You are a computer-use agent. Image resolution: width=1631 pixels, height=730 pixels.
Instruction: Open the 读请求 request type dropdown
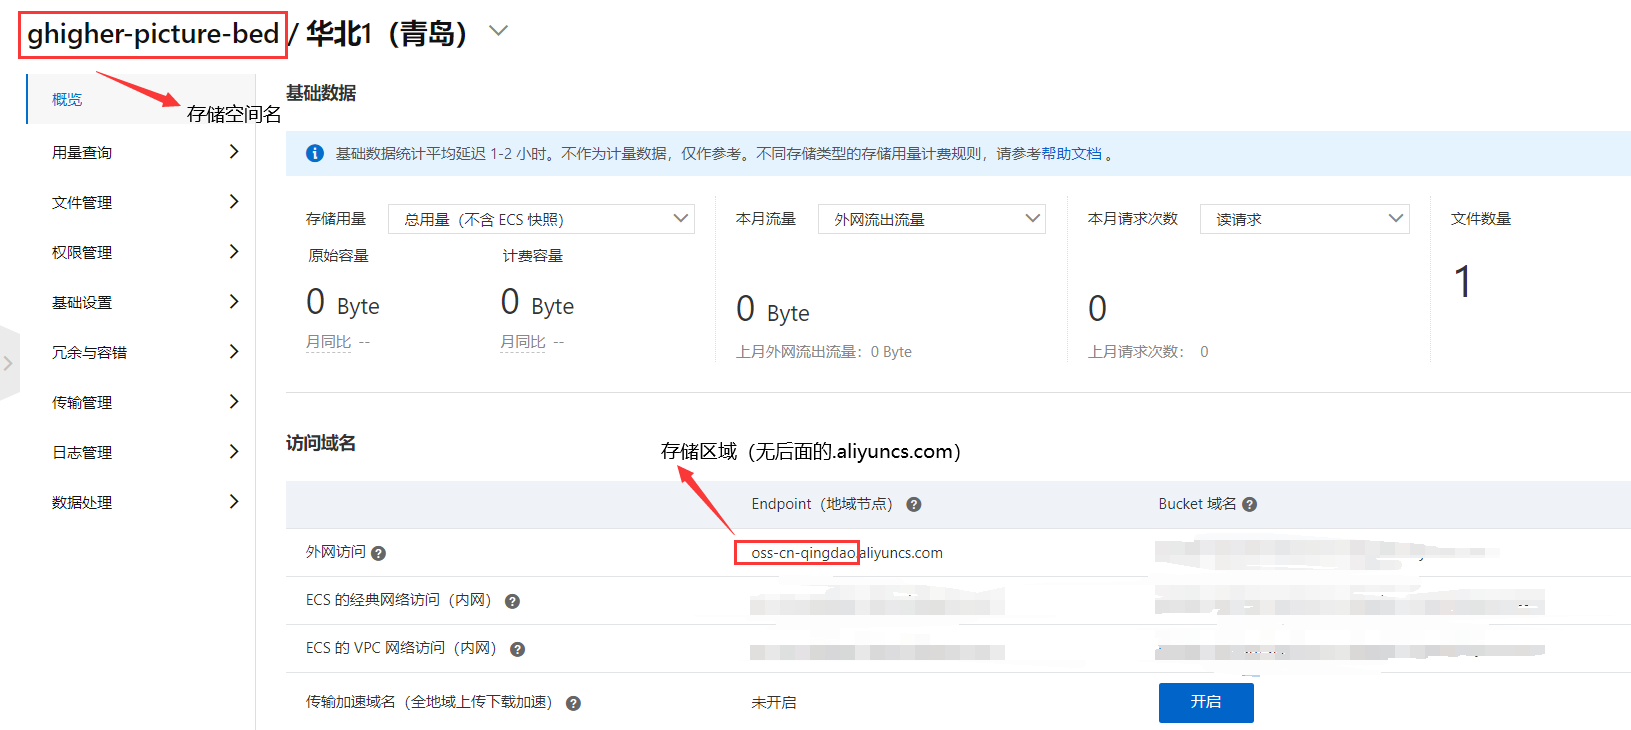point(1304,219)
